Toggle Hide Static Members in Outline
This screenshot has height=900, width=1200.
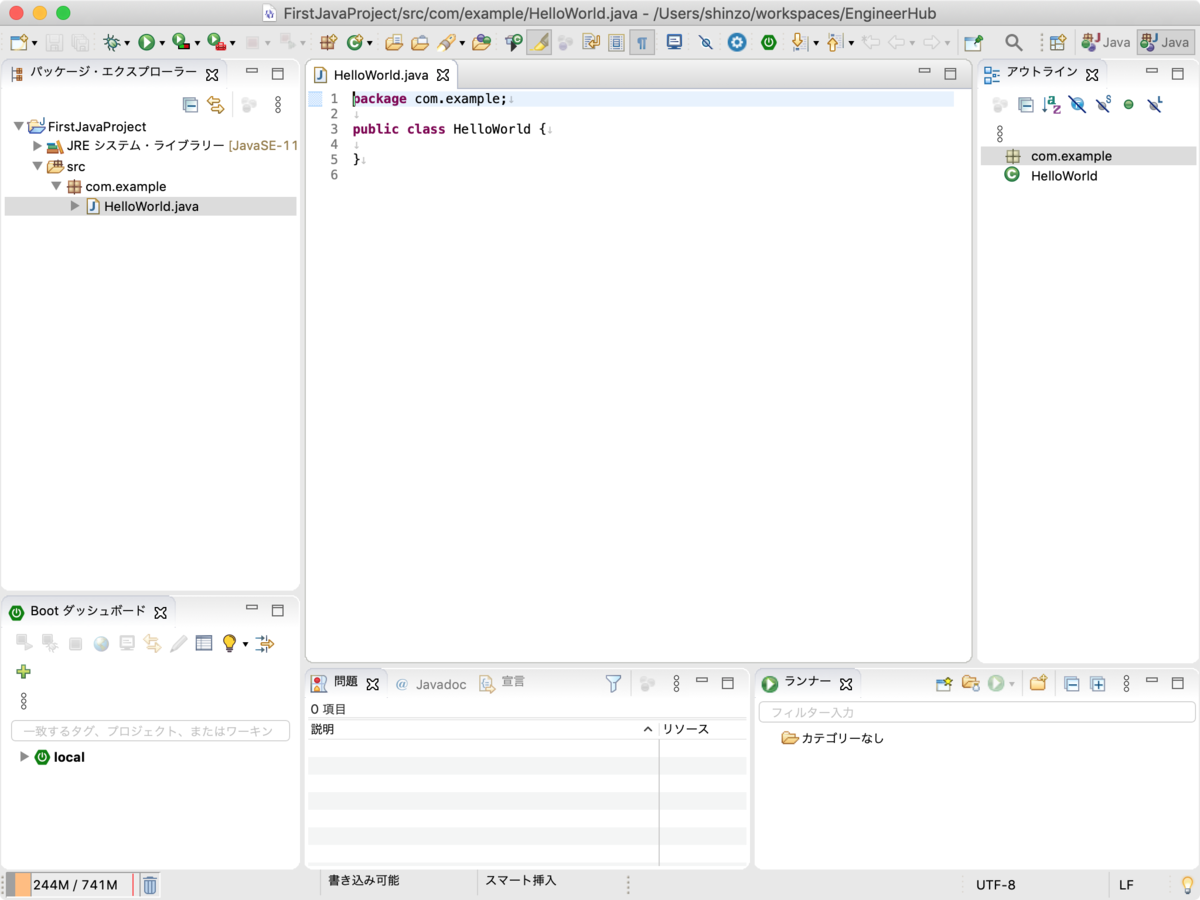click(1103, 104)
